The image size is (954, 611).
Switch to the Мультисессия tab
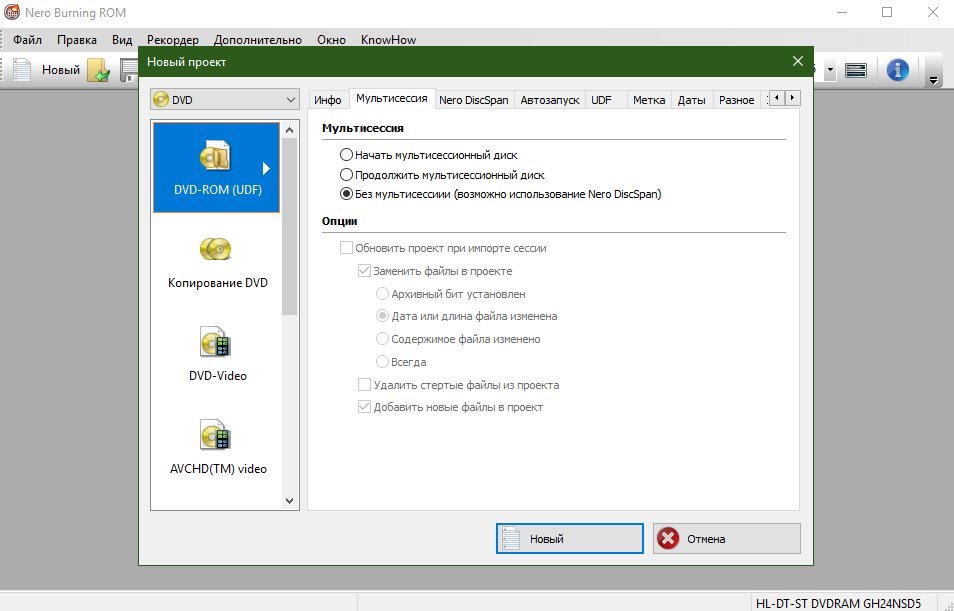(x=392, y=98)
